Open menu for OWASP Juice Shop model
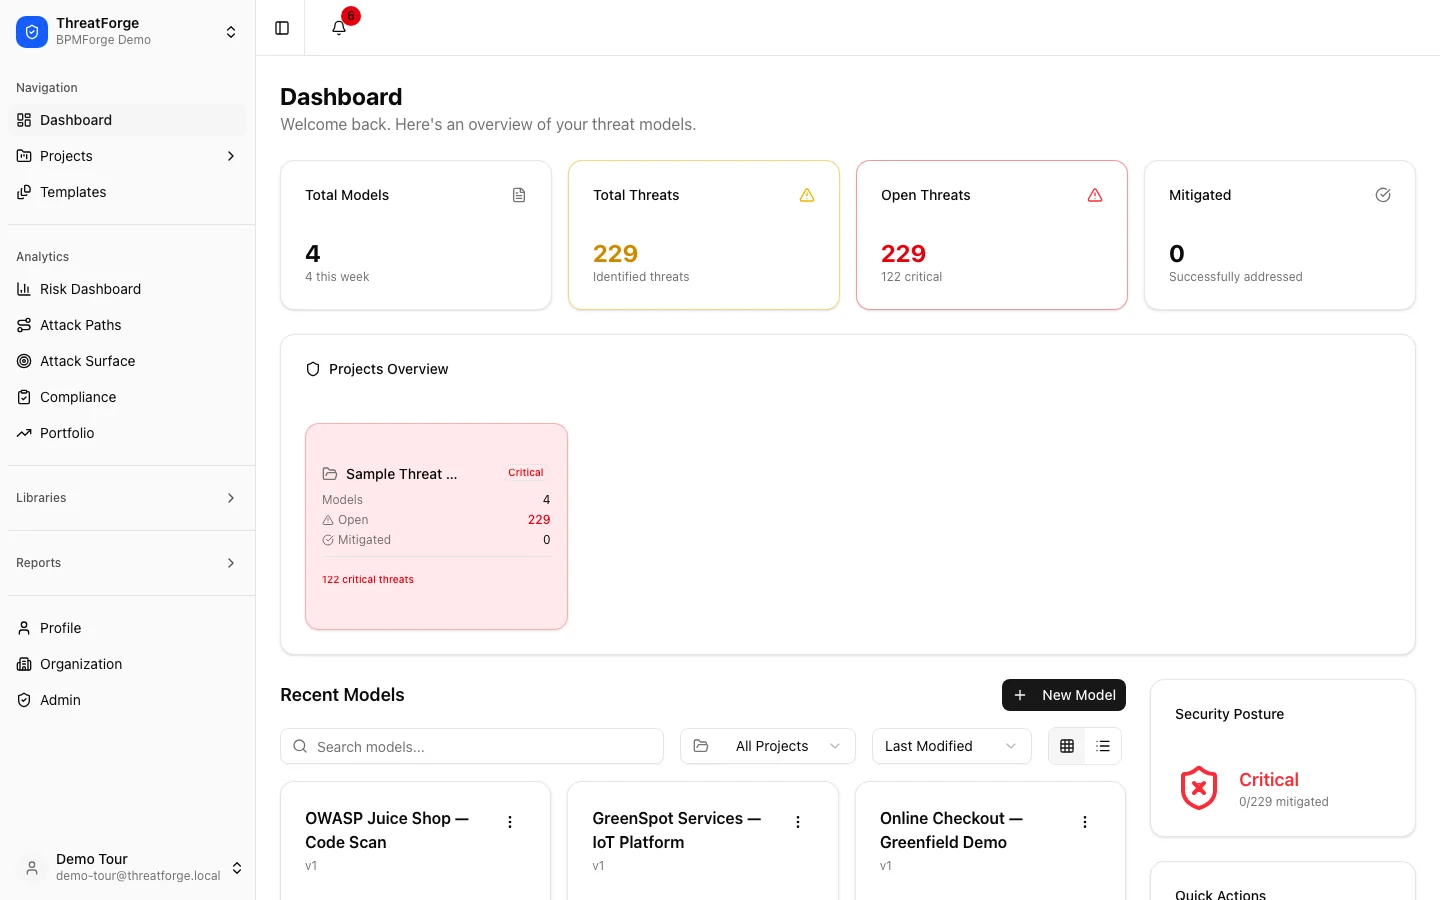The width and height of the screenshot is (1440, 900). pos(510,822)
